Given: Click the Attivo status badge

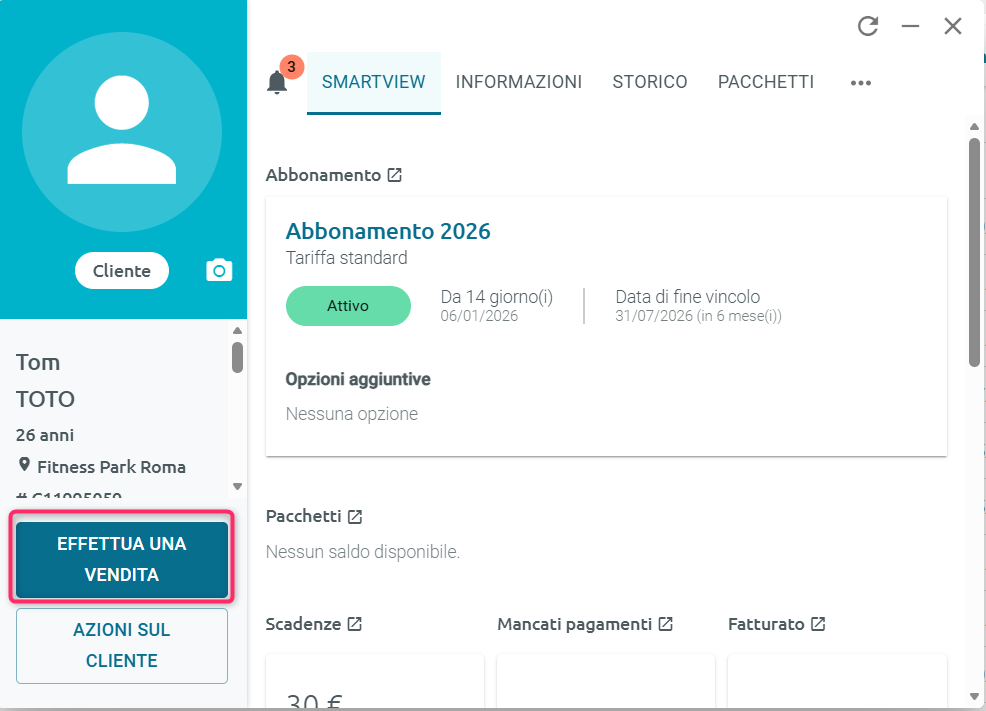Looking at the screenshot, I should click(348, 306).
